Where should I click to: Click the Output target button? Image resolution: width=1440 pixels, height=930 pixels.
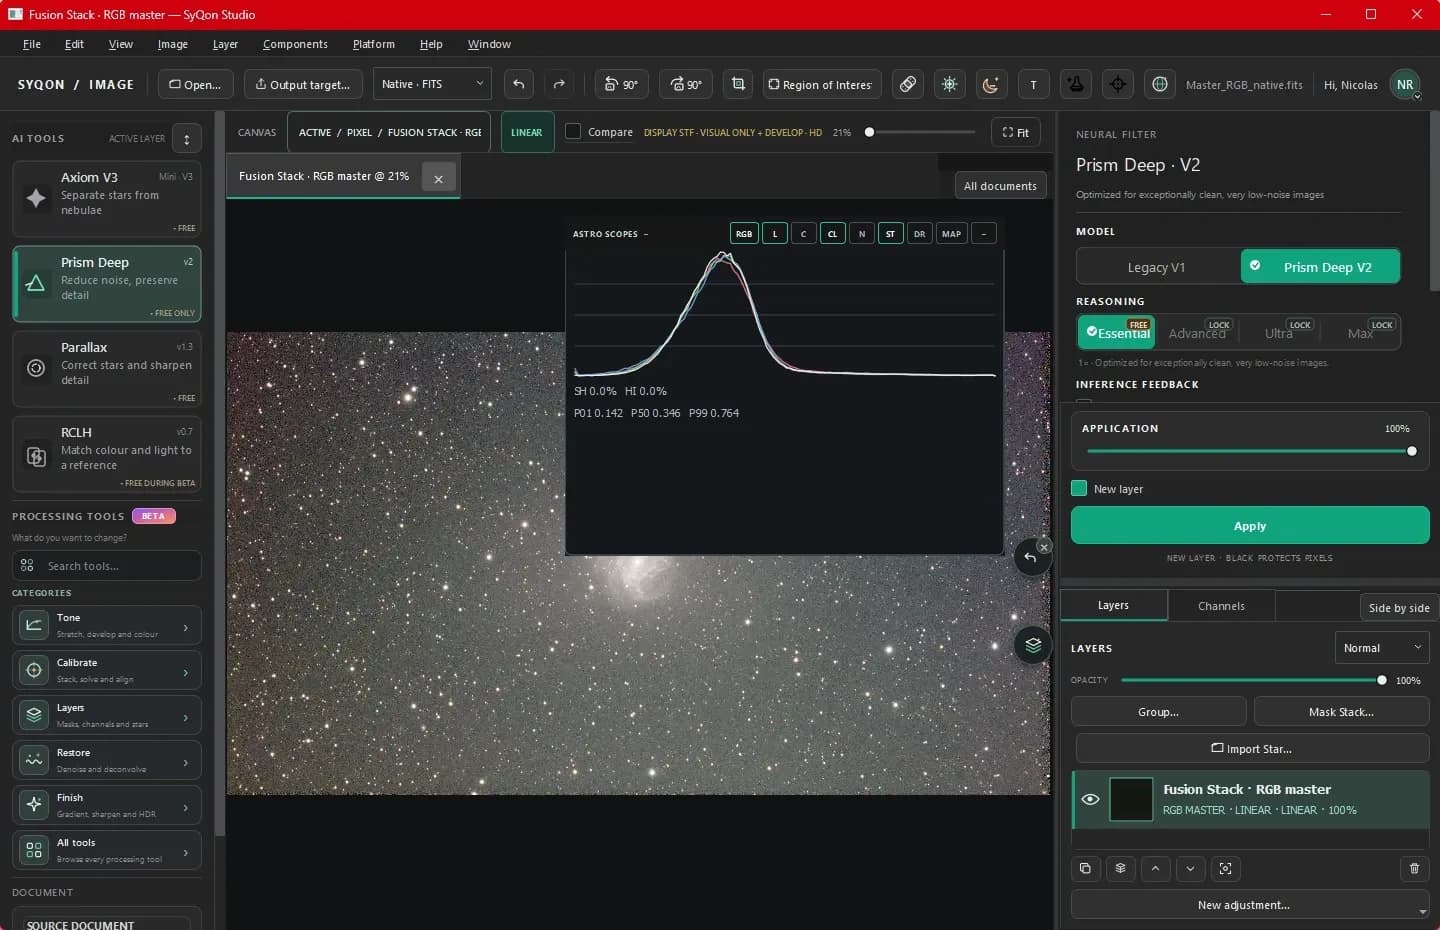(302, 84)
